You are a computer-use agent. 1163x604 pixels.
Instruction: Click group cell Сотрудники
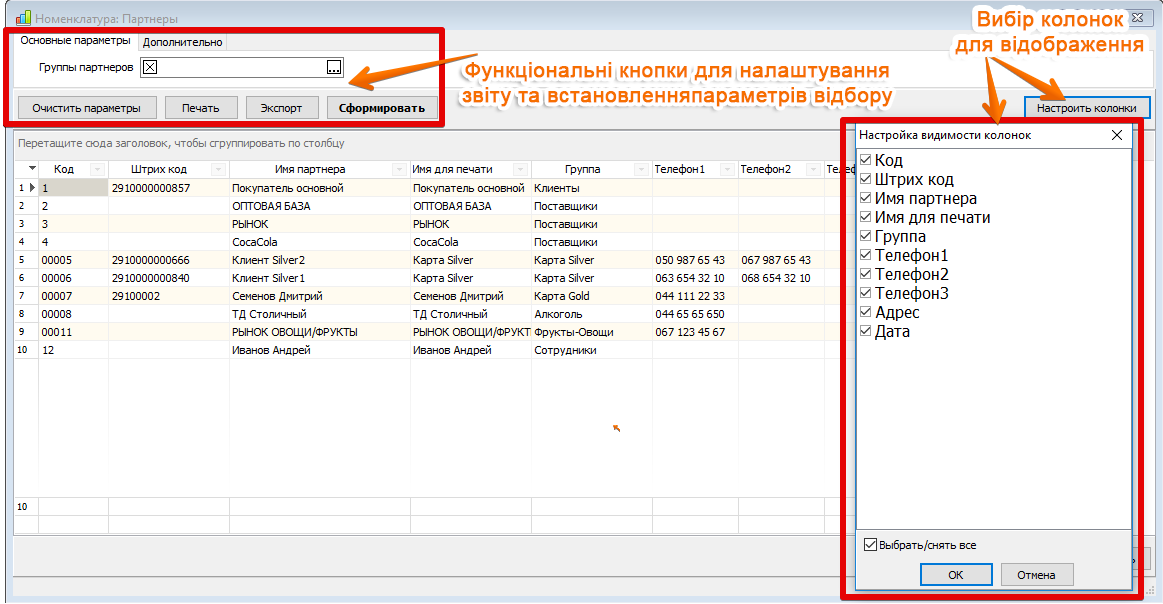coord(592,349)
